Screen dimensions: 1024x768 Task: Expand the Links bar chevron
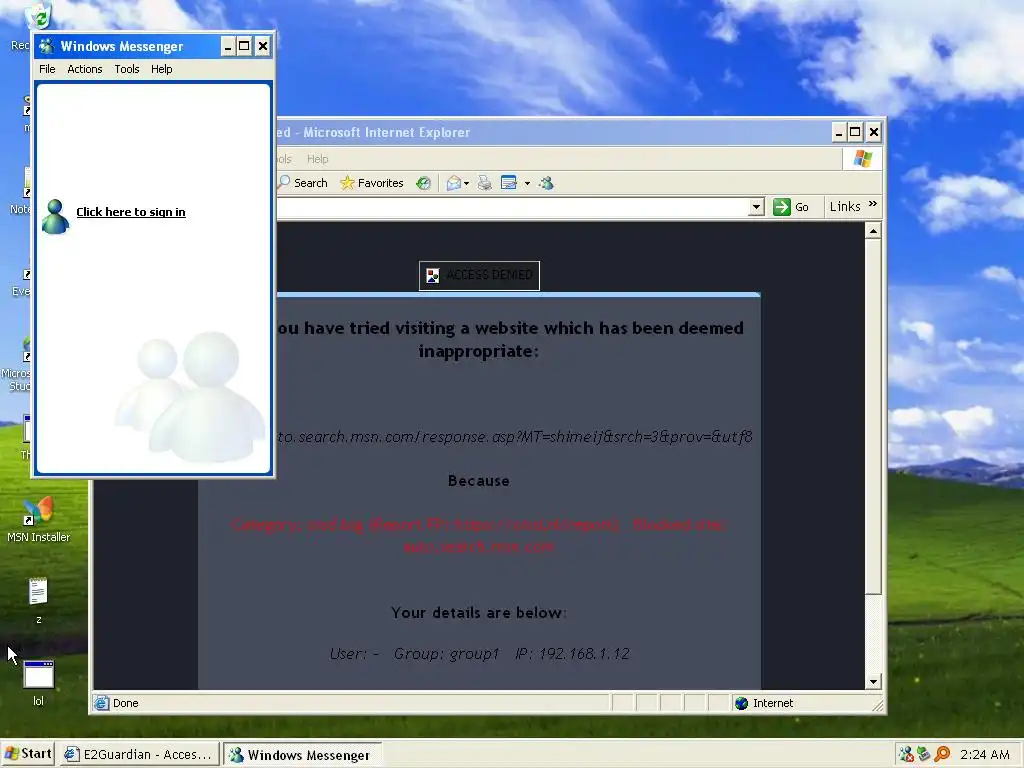(872, 205)
